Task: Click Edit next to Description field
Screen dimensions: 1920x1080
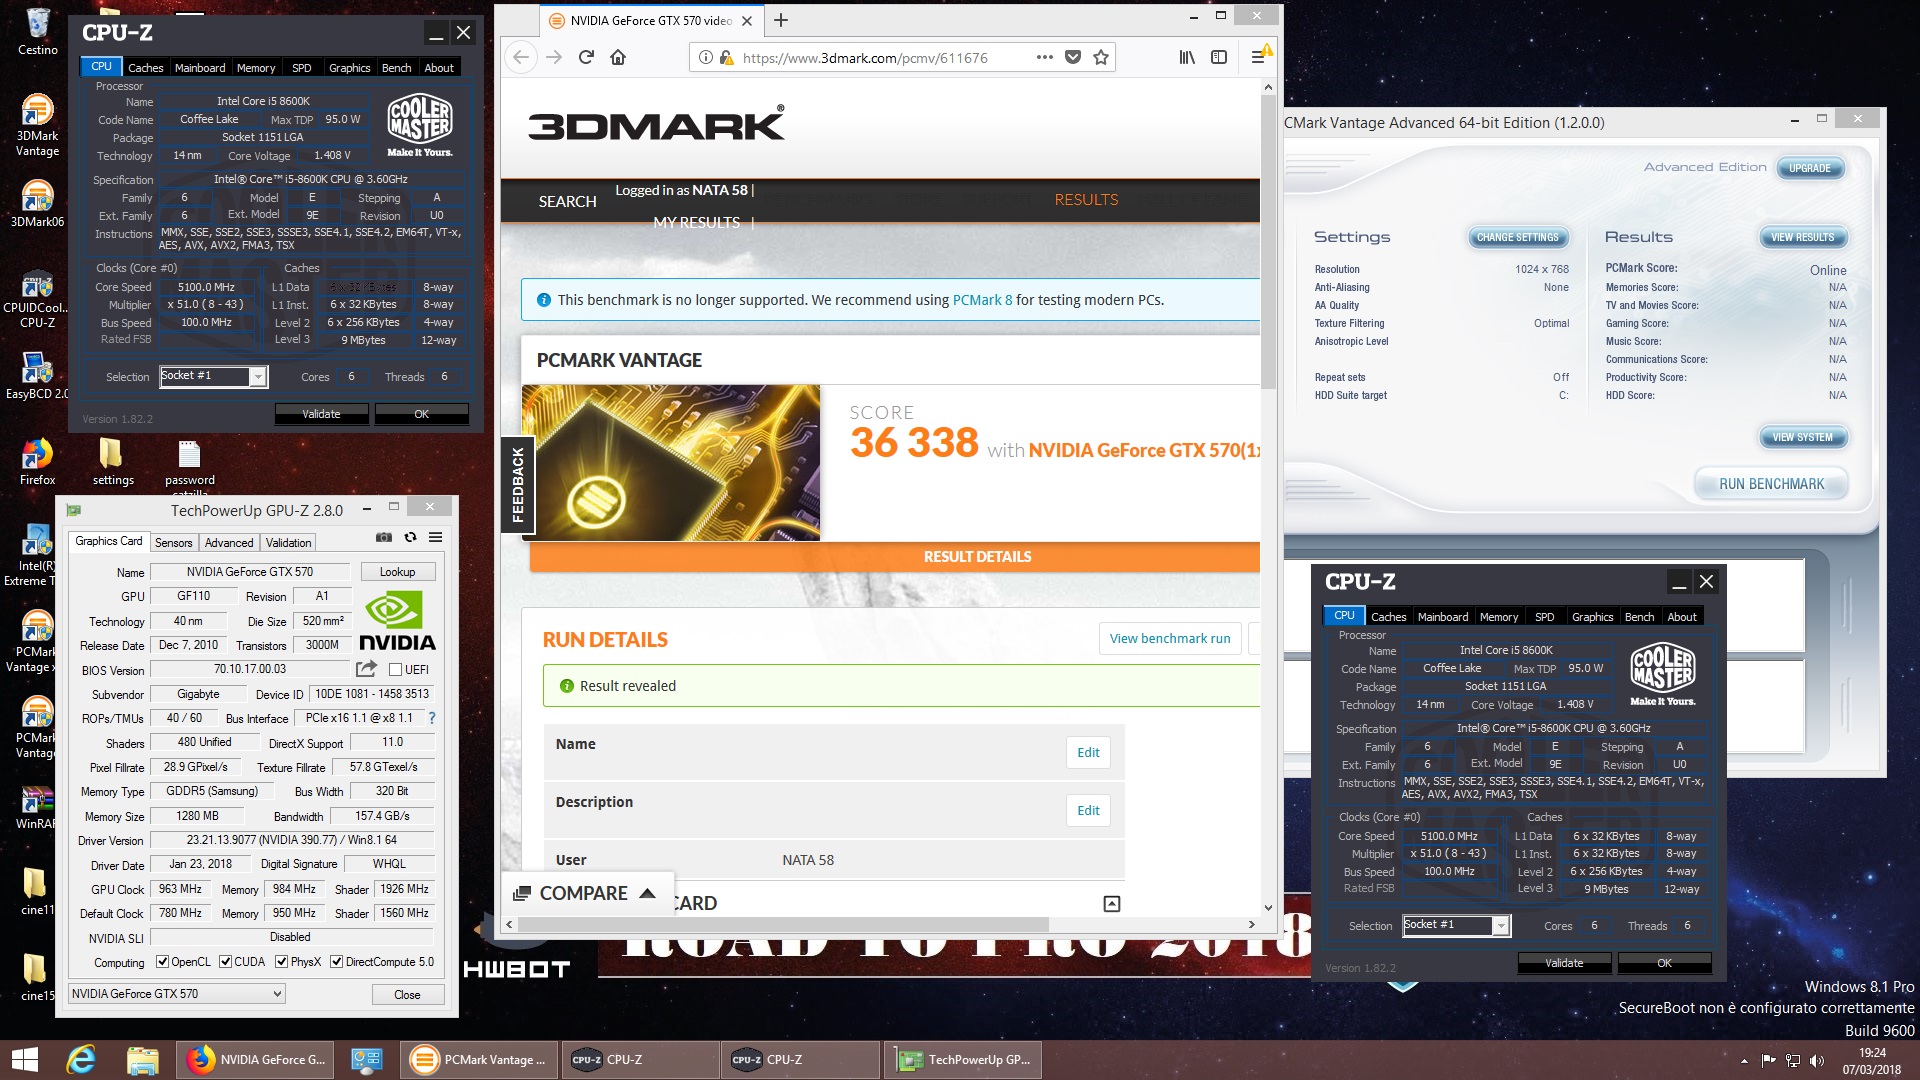Action: click(x=1088, y=811)
